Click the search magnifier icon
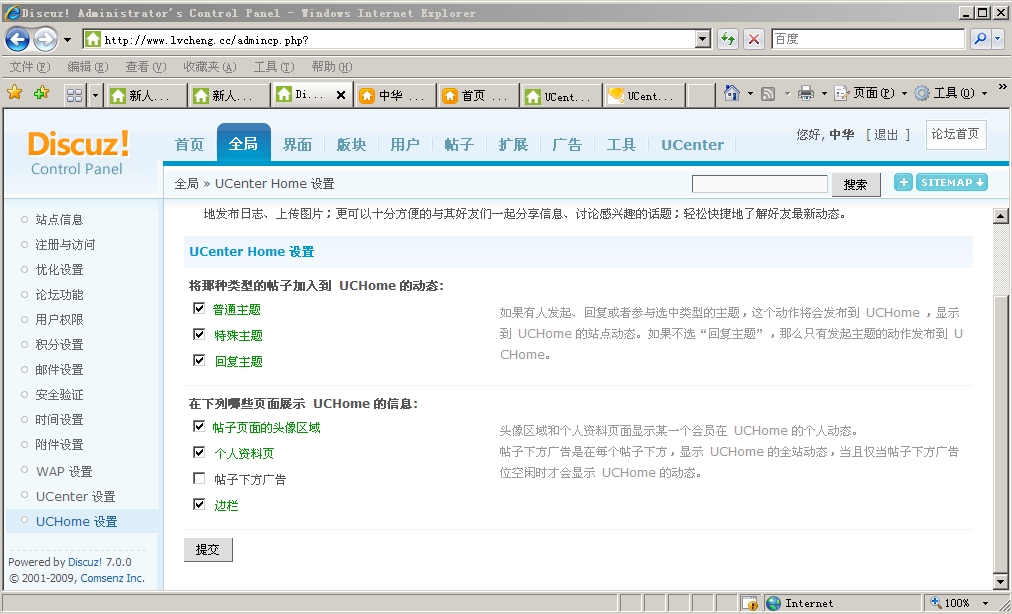The height and width of the screenshot is (614, 1012). click(980, 39)
